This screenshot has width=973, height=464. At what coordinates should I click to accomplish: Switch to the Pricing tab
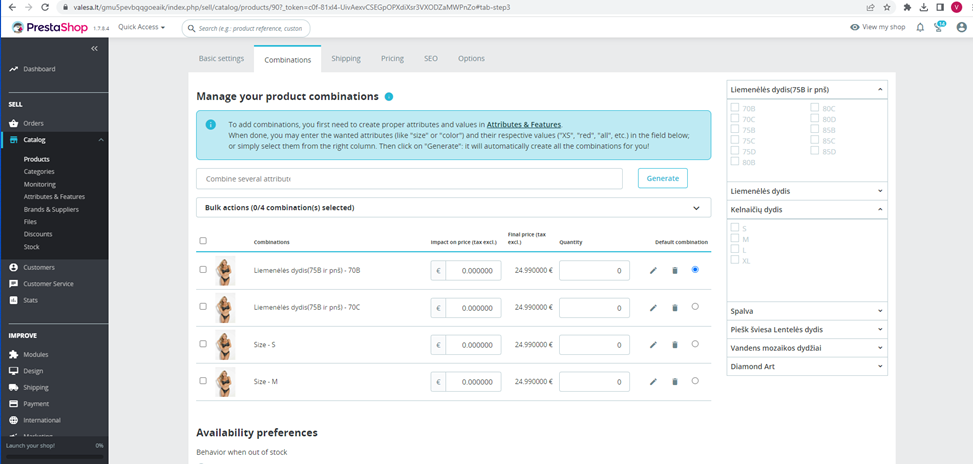pos(392,59)
